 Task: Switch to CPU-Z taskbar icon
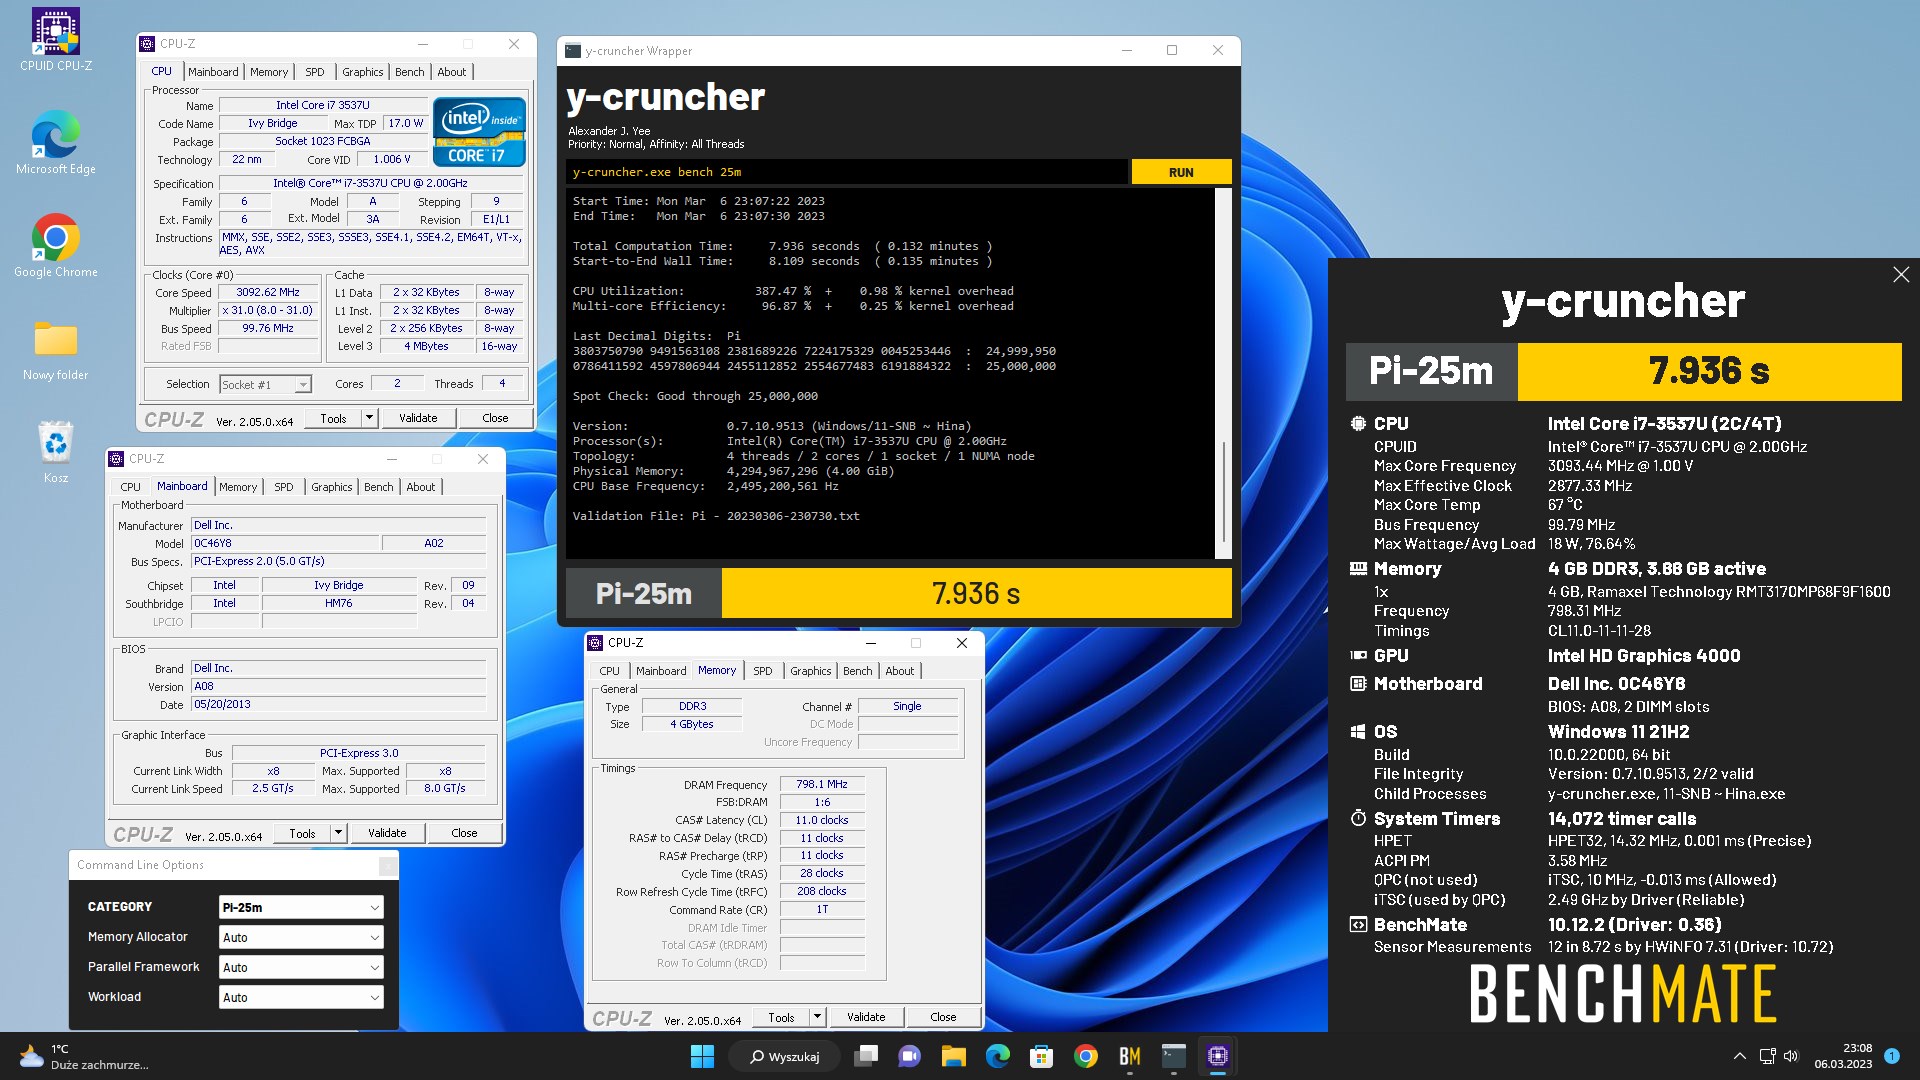(1217, 1056)
